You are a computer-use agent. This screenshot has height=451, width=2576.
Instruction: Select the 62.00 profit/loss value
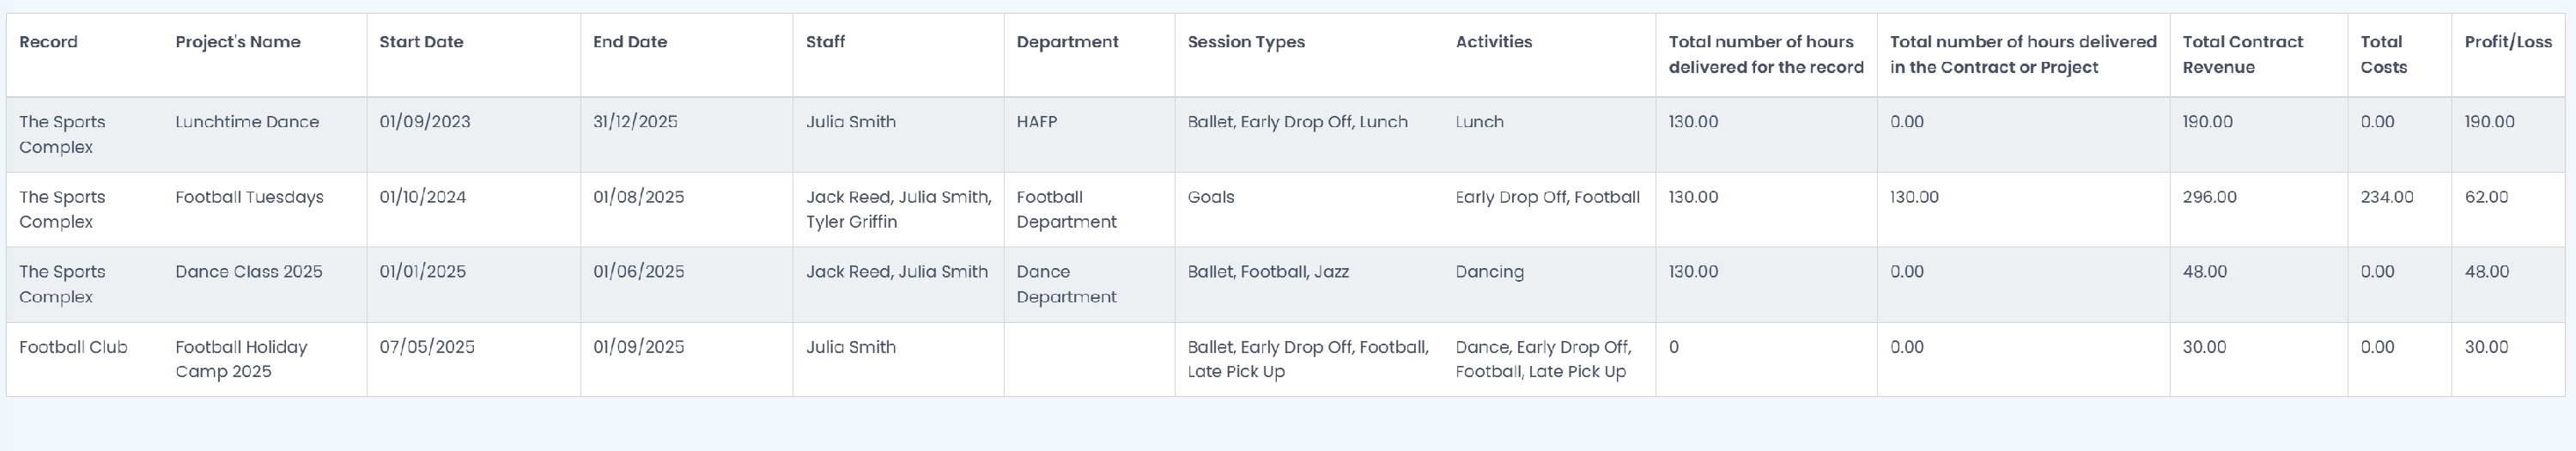2486,197
